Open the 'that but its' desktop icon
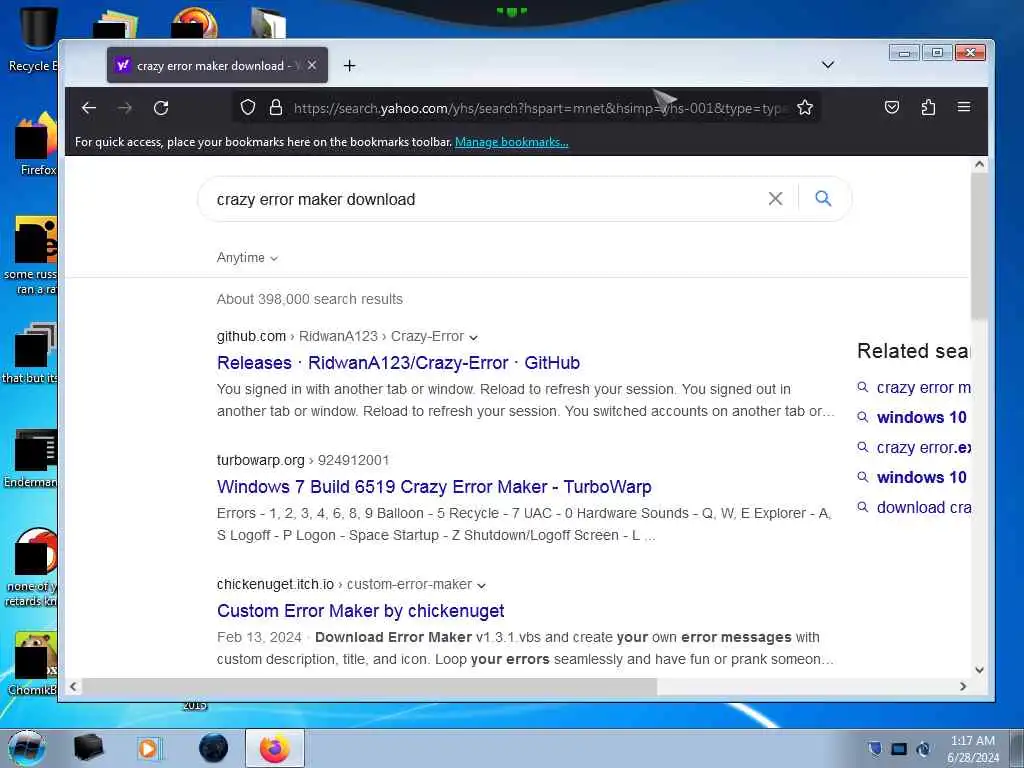 (x=31, y=353)
